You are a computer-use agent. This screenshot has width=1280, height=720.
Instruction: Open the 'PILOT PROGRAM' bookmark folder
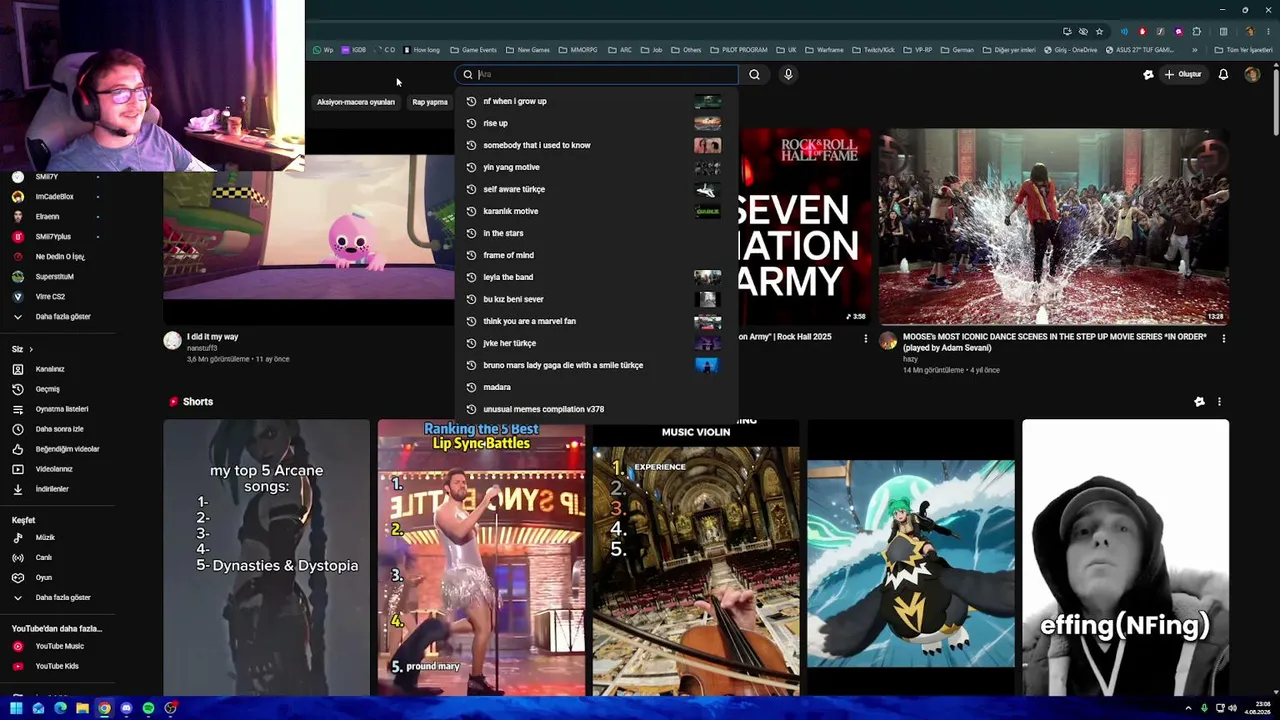(739, 49)
